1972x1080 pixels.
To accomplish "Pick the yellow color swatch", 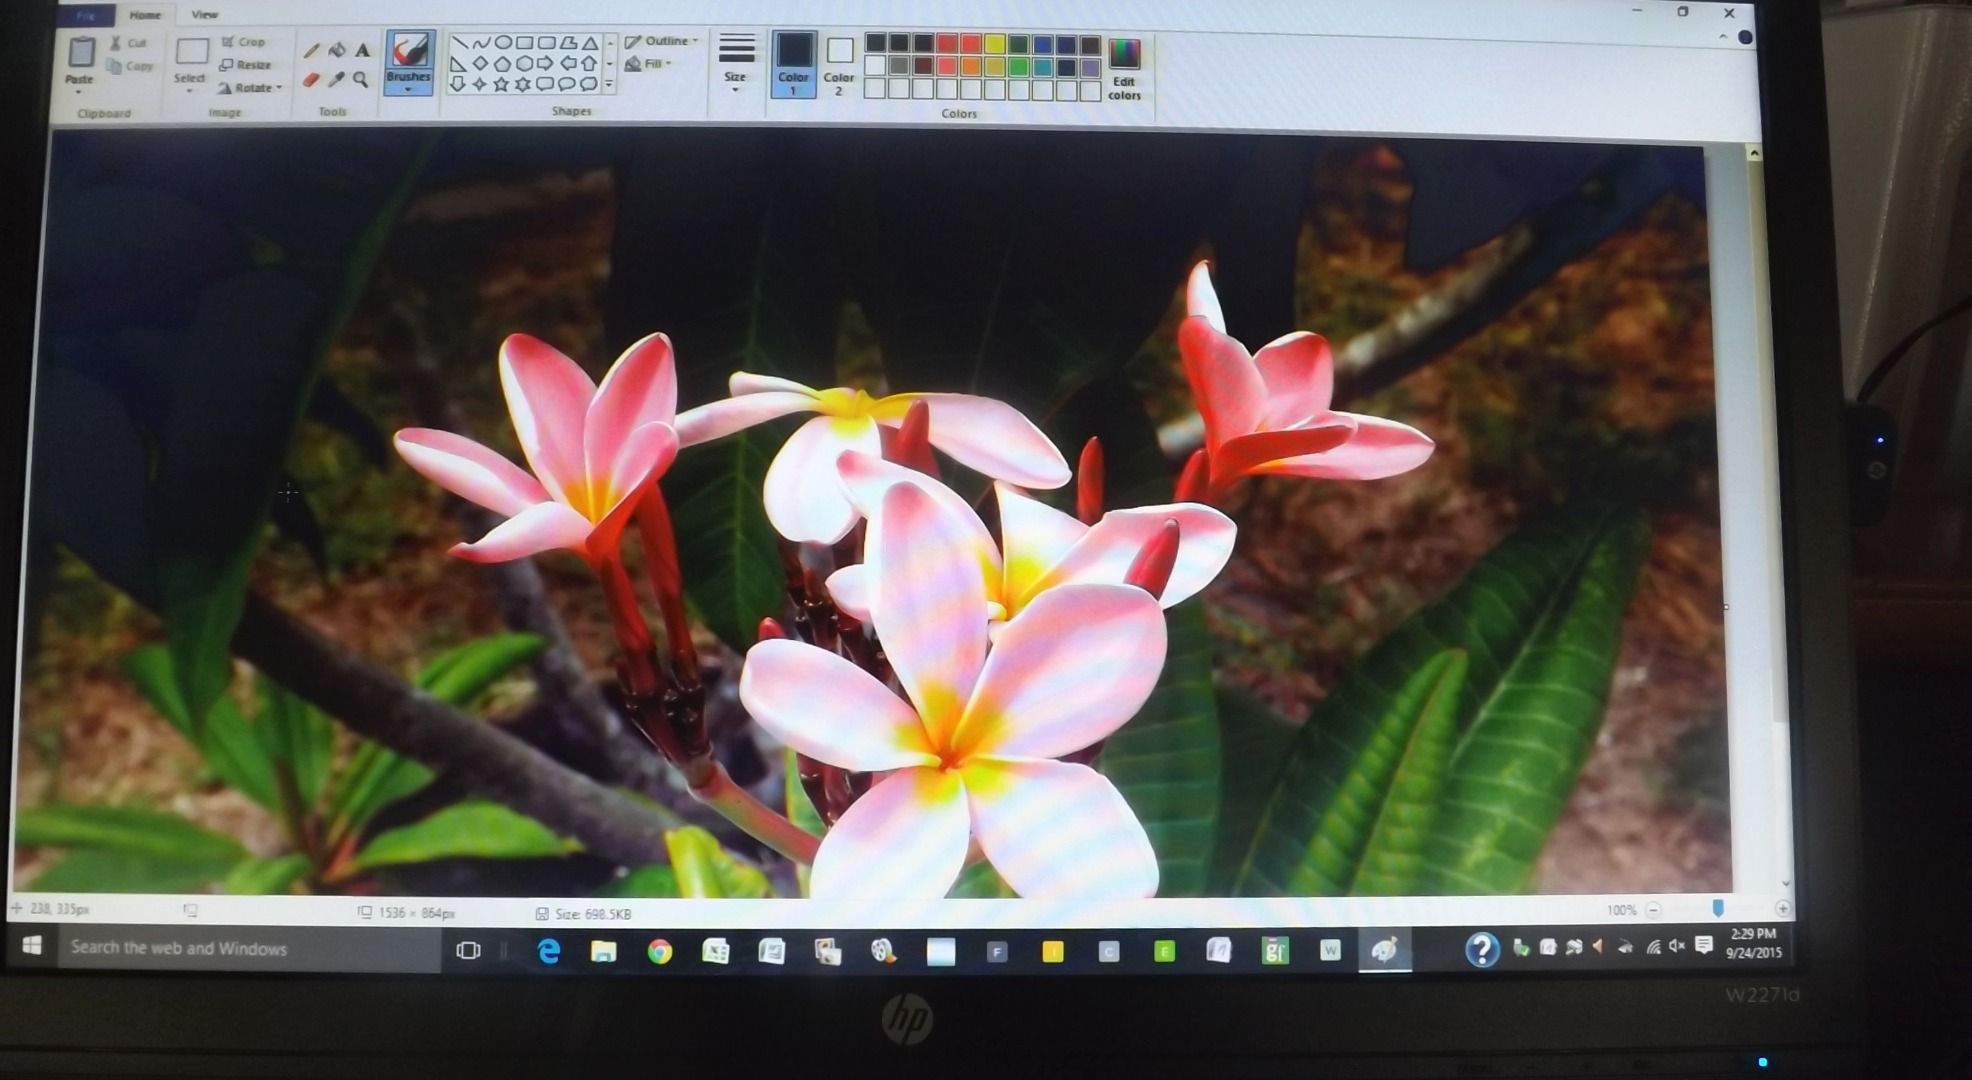I will click(994, 43).
